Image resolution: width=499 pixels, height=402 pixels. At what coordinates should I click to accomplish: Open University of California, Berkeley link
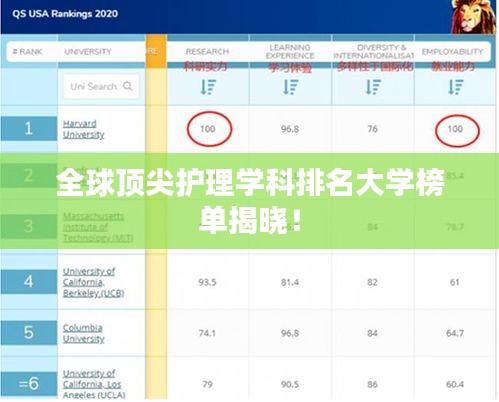94,282
